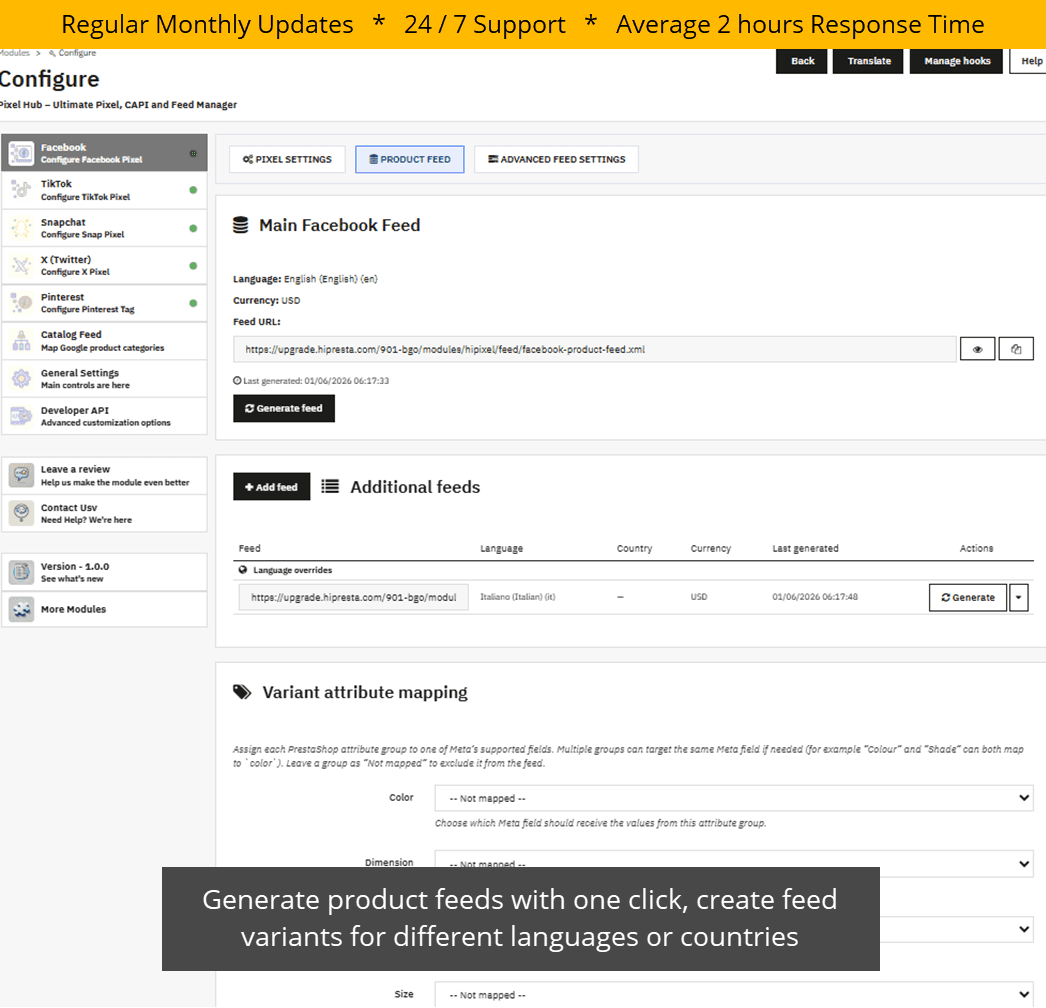Generate the Italian additional feed

[x=967, y=597]
